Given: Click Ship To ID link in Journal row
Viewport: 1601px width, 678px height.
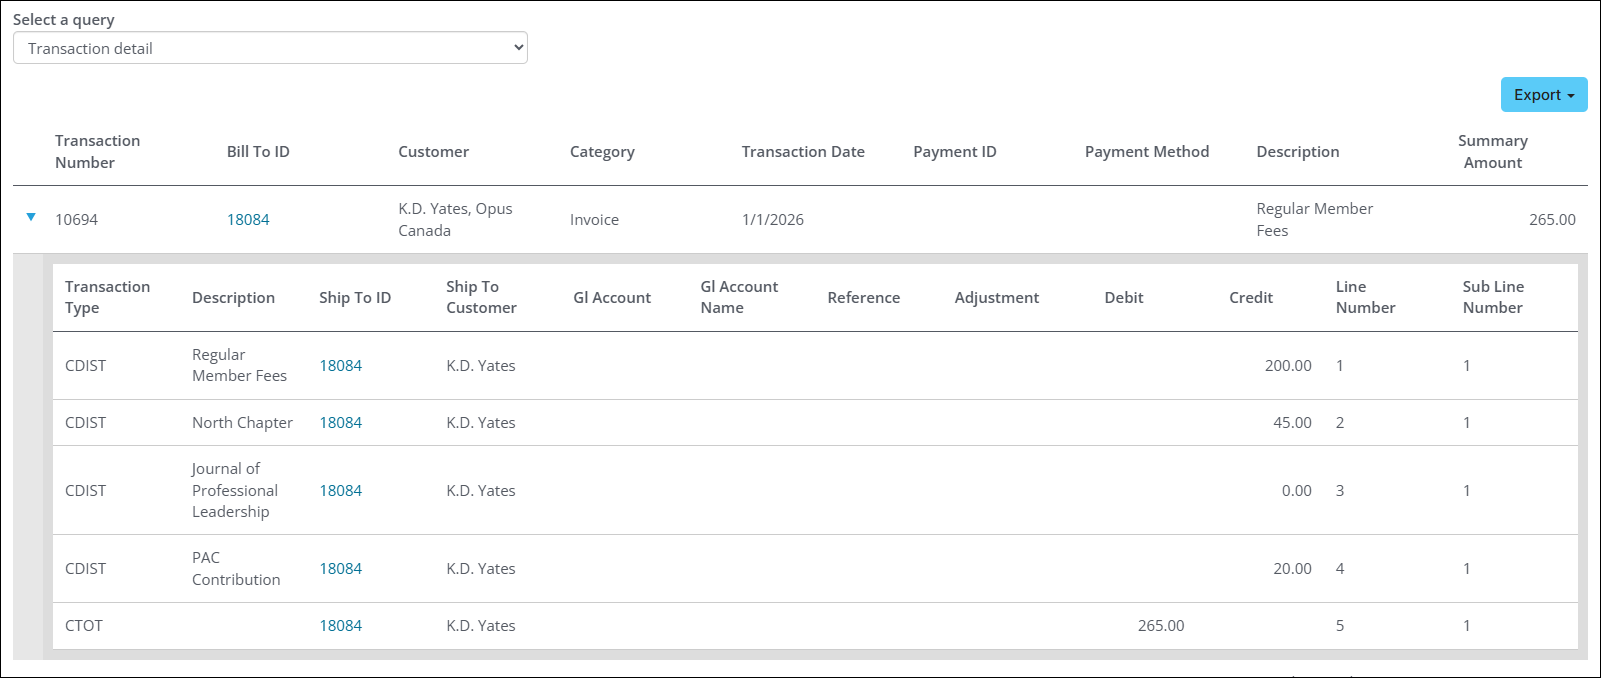Looking at the screenshot, I should (340, 491).
